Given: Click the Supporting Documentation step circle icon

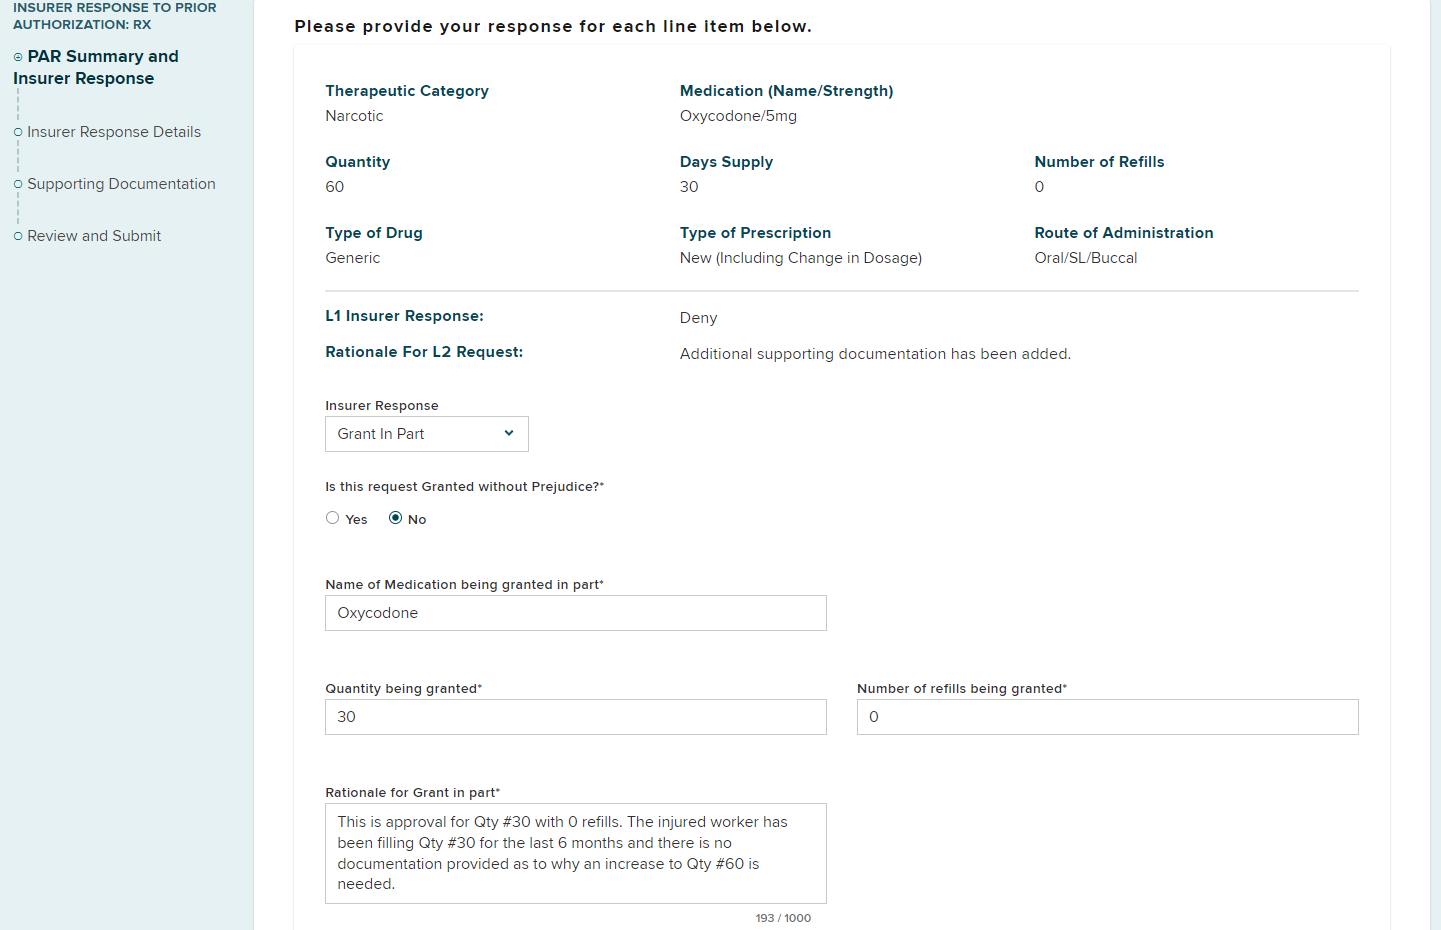Looking at the screenshot, I should tap(18, 184).
